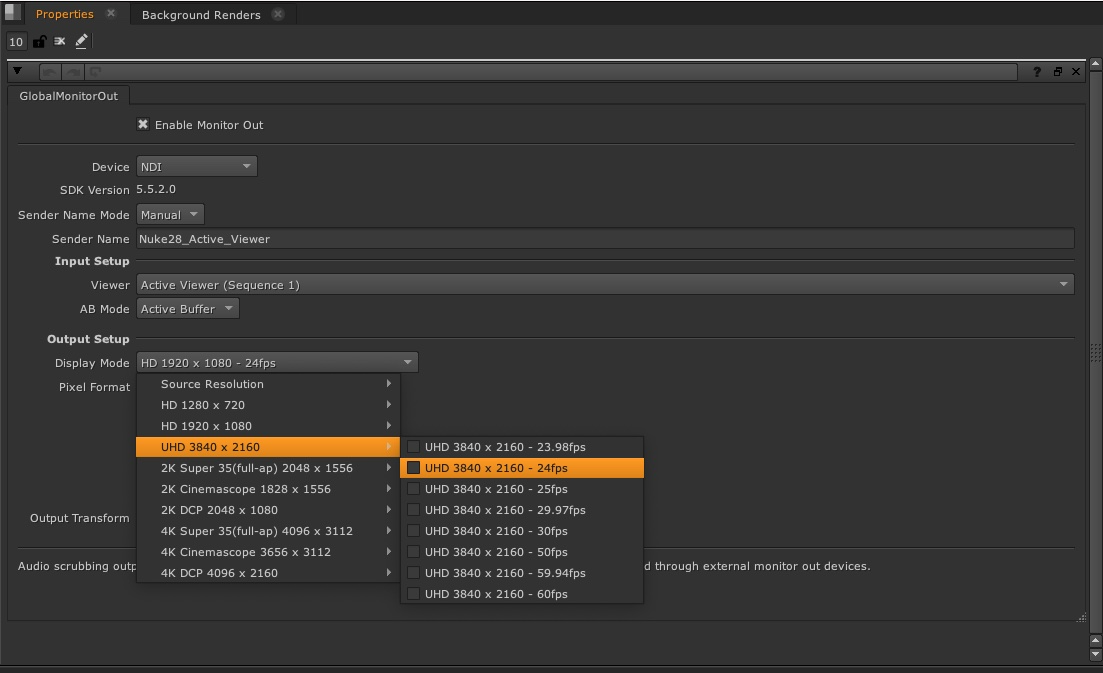The height and width of the screenshot is (673, 1103).
Task: Click the pencil edit icon in toolbar
Action: pos(81,41)
